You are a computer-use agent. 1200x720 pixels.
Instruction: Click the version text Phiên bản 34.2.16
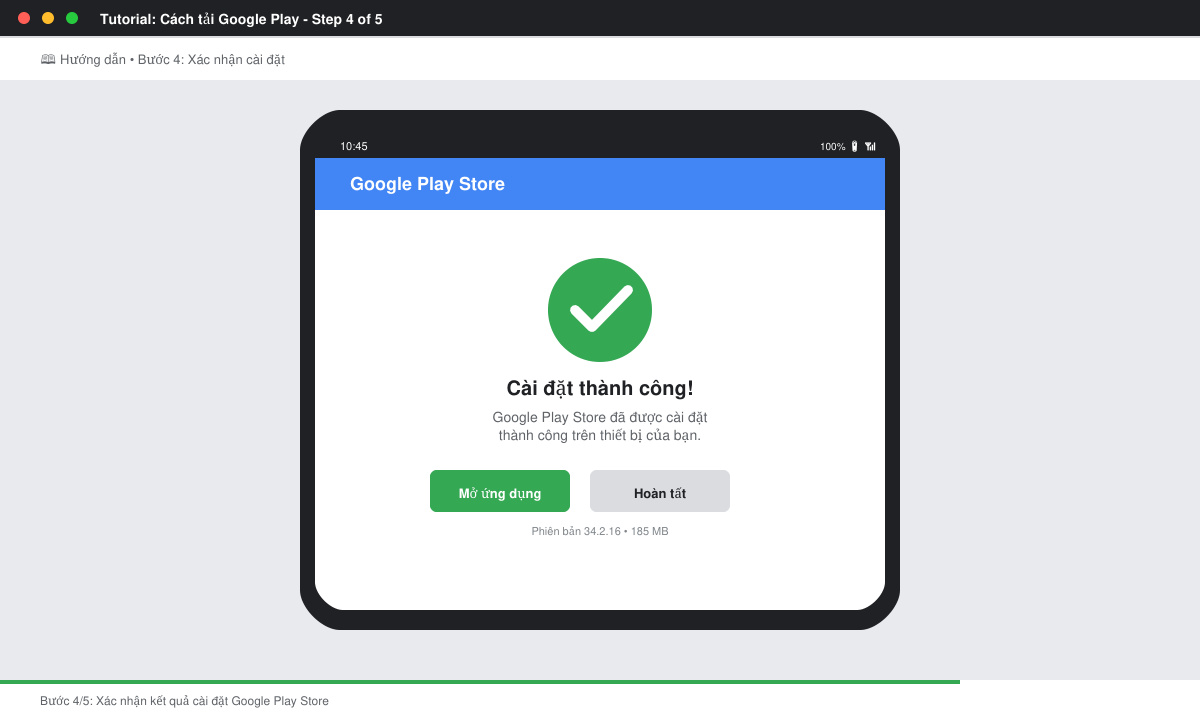576,531
